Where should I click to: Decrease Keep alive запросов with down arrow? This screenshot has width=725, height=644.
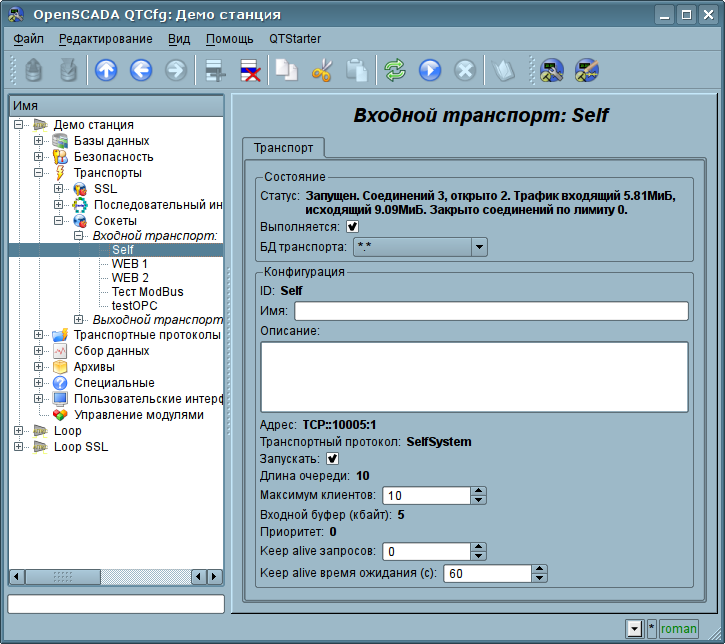pyautogui.click(x=479, y=556)
